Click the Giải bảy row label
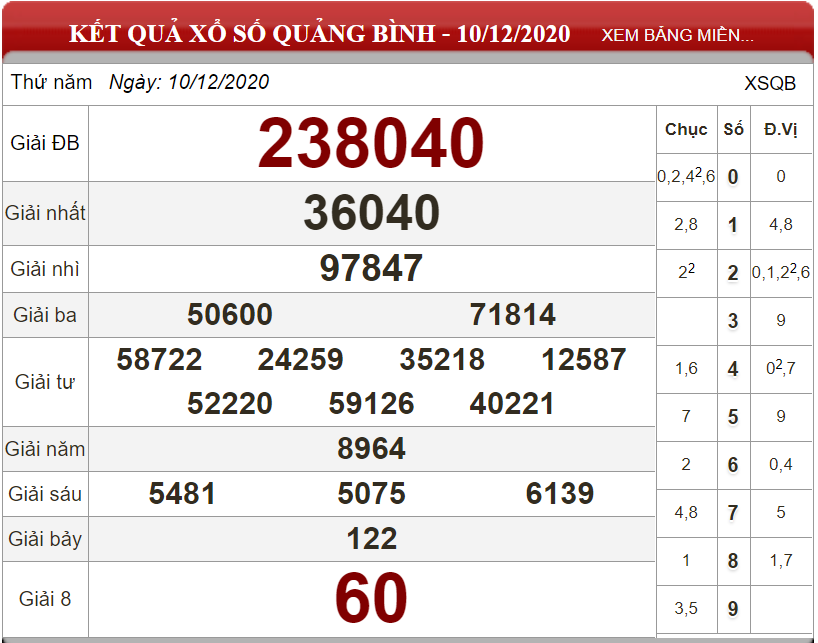 point(45,539)
